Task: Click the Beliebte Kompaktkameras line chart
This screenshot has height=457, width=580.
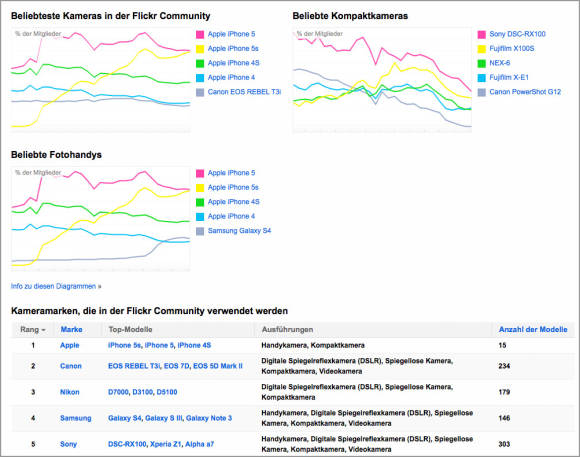Action: click(382, 80)
